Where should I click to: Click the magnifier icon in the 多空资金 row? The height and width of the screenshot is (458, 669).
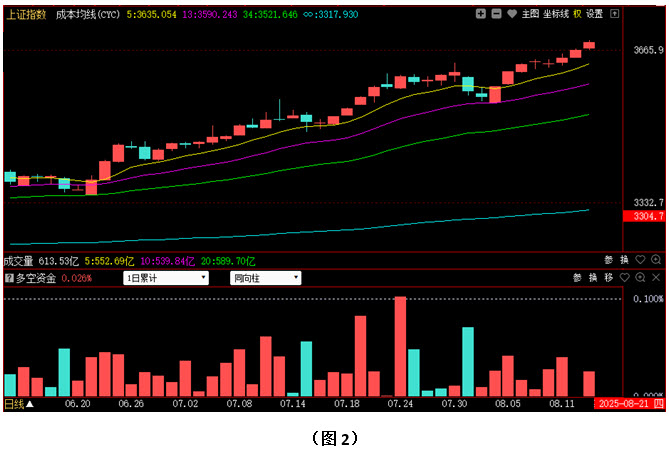tap(640, 278)
